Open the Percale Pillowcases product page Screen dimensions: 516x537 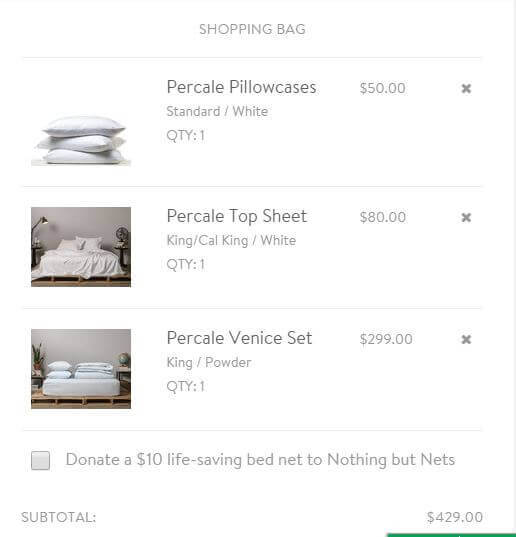pos(241,87)
